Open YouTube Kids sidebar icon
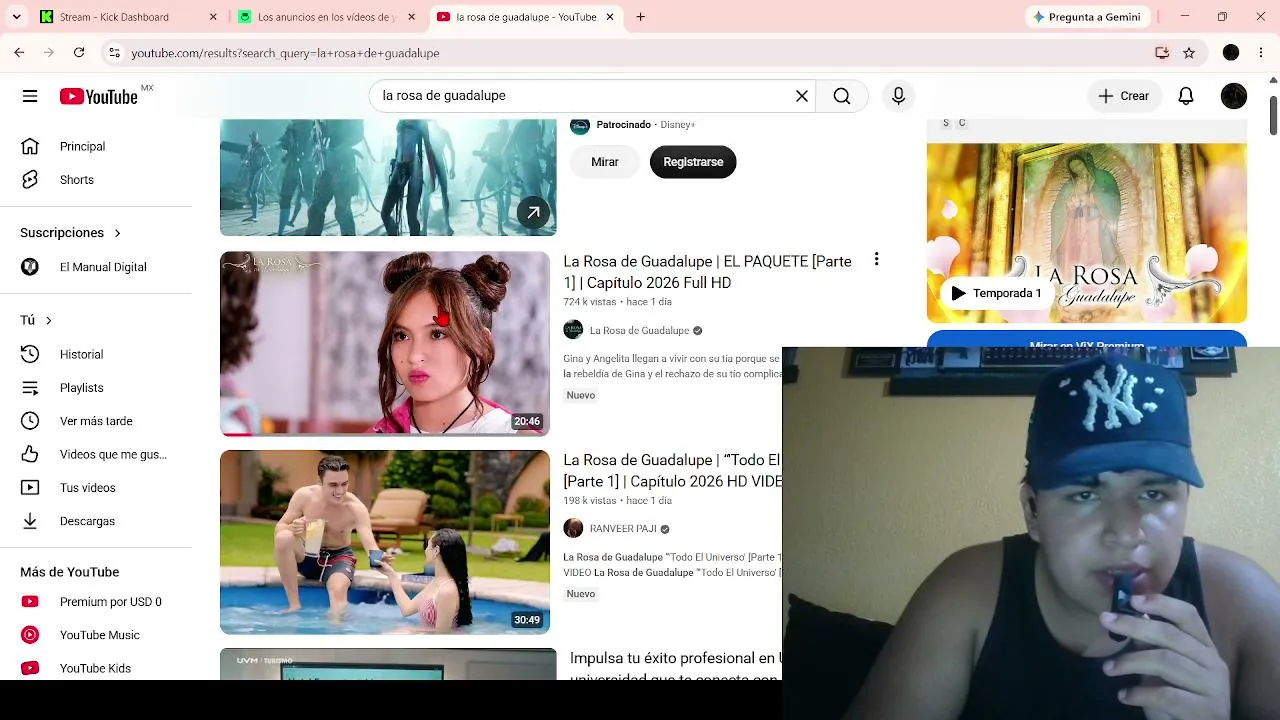Viewport: 1280px width, 720px height. (x=30, y=668)
